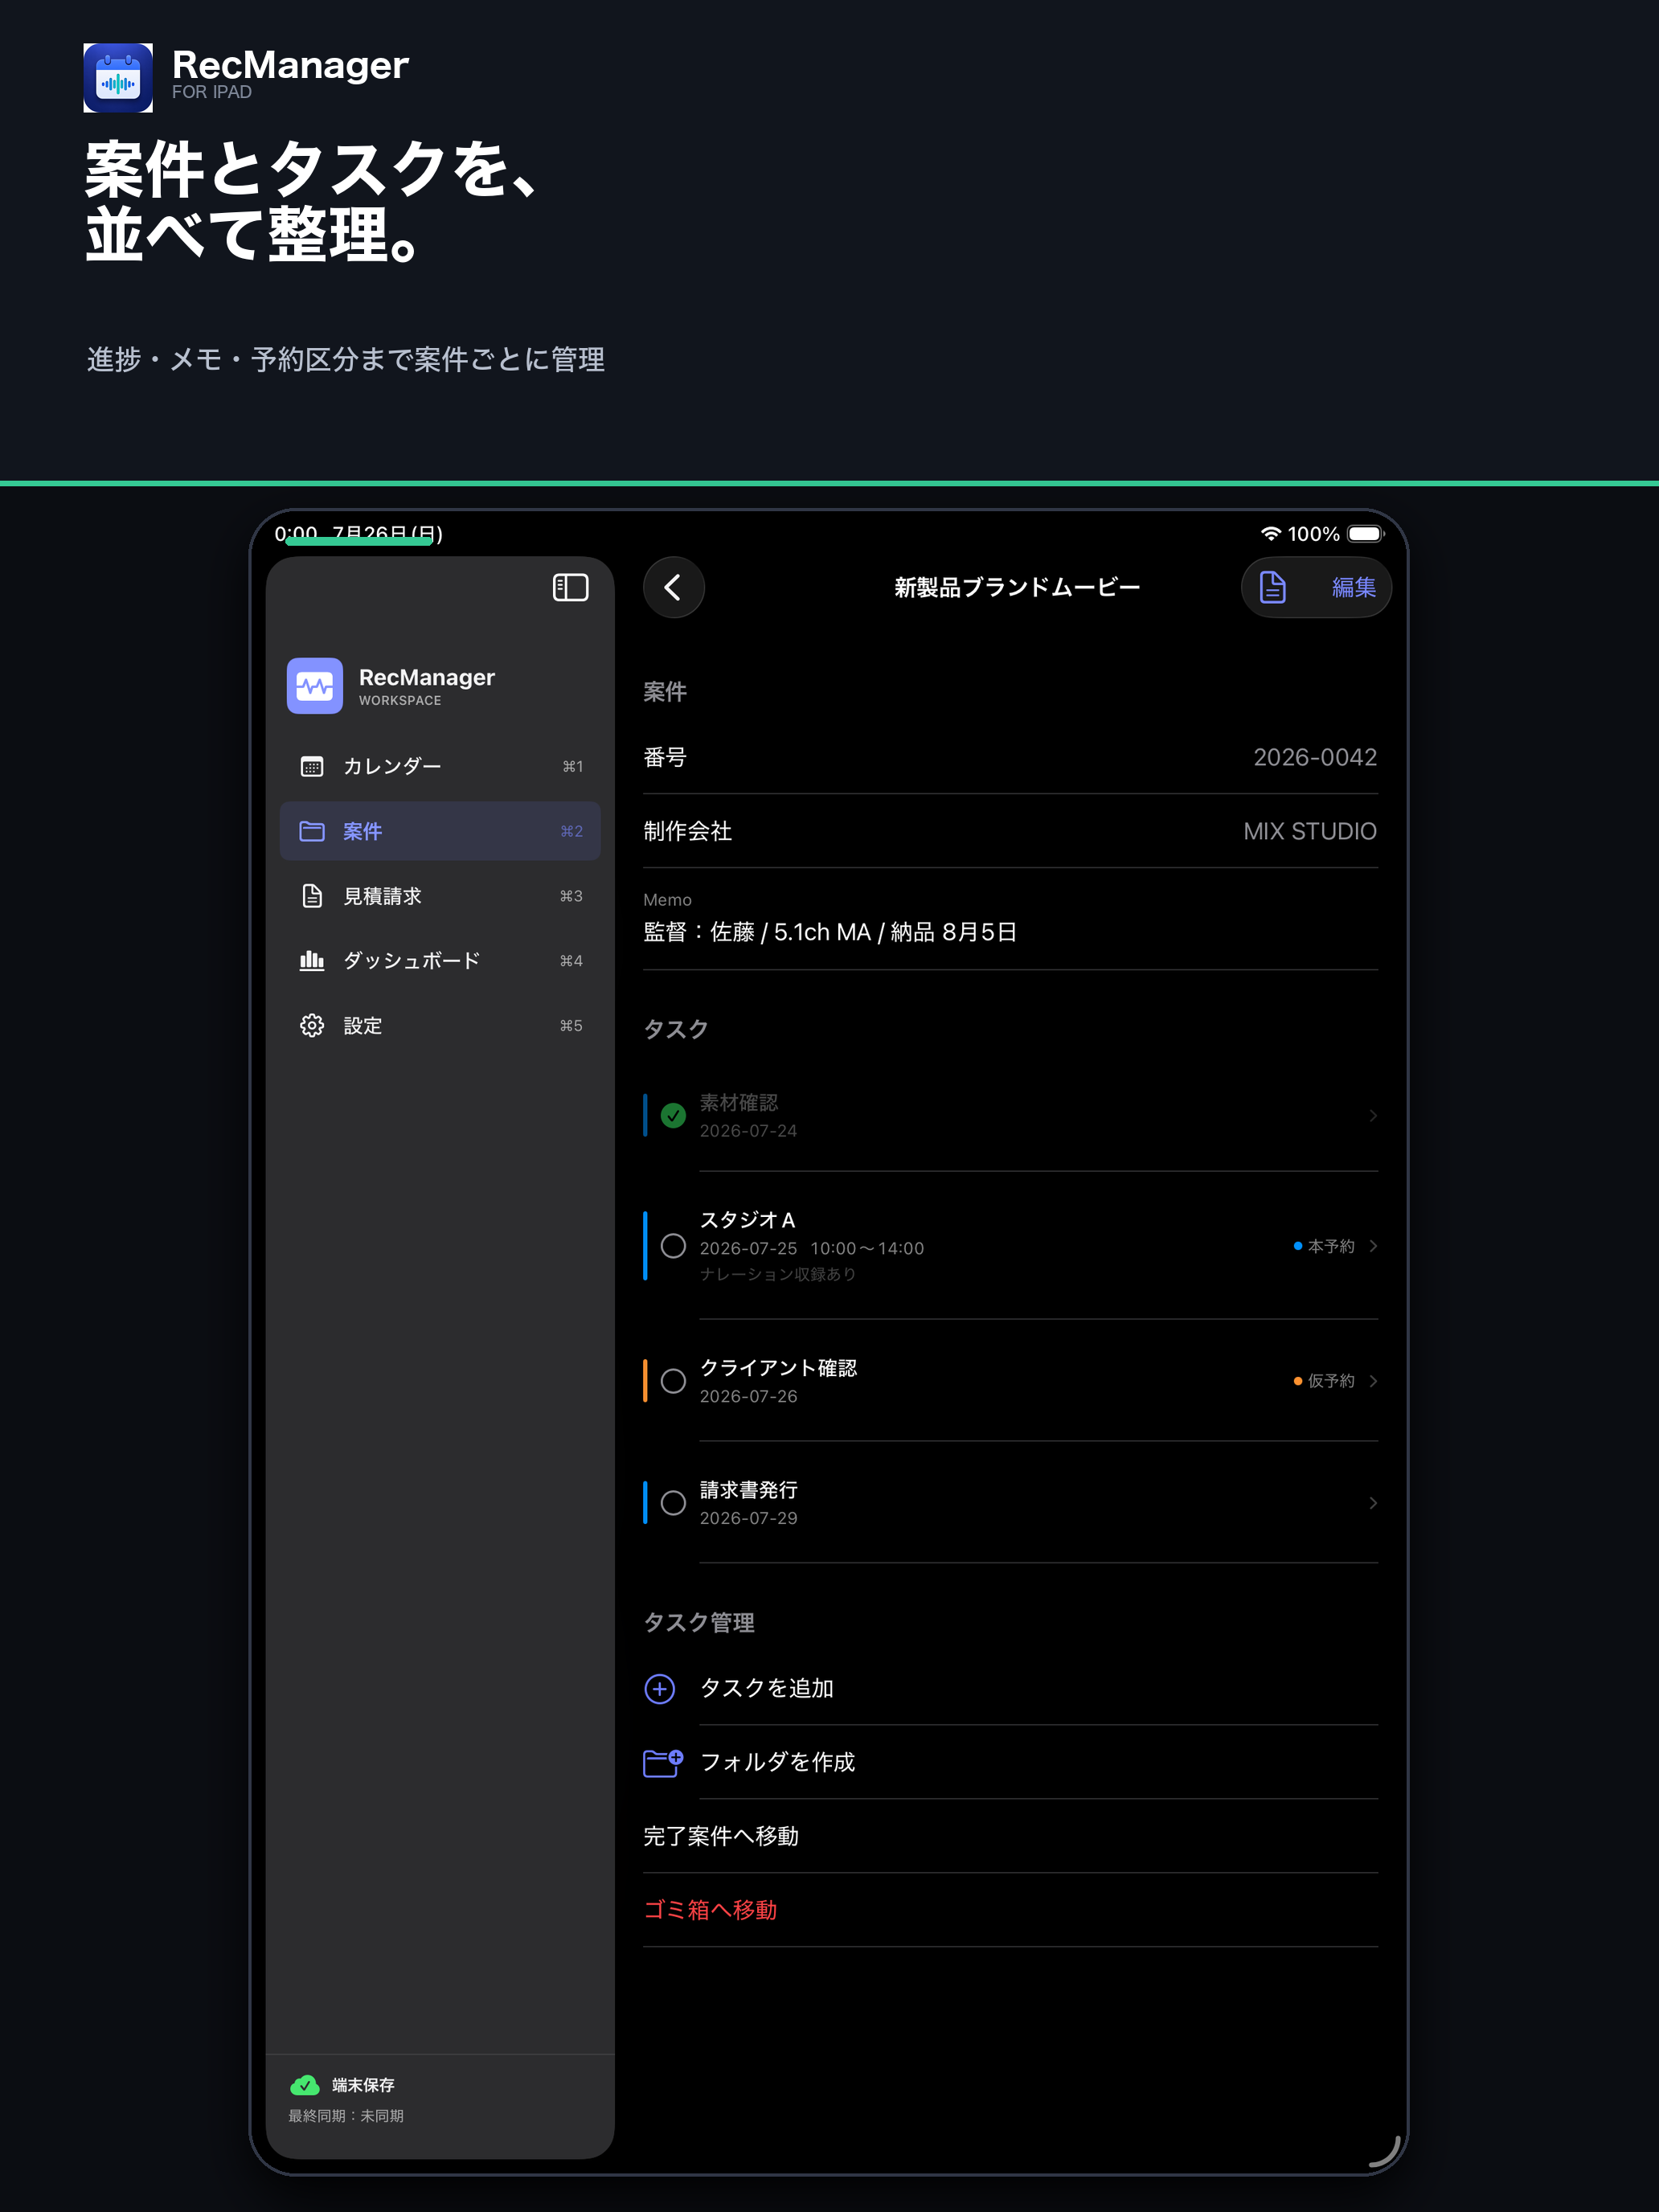Click the plus circle icon for タスクを追加

(x=659, y=1689)
